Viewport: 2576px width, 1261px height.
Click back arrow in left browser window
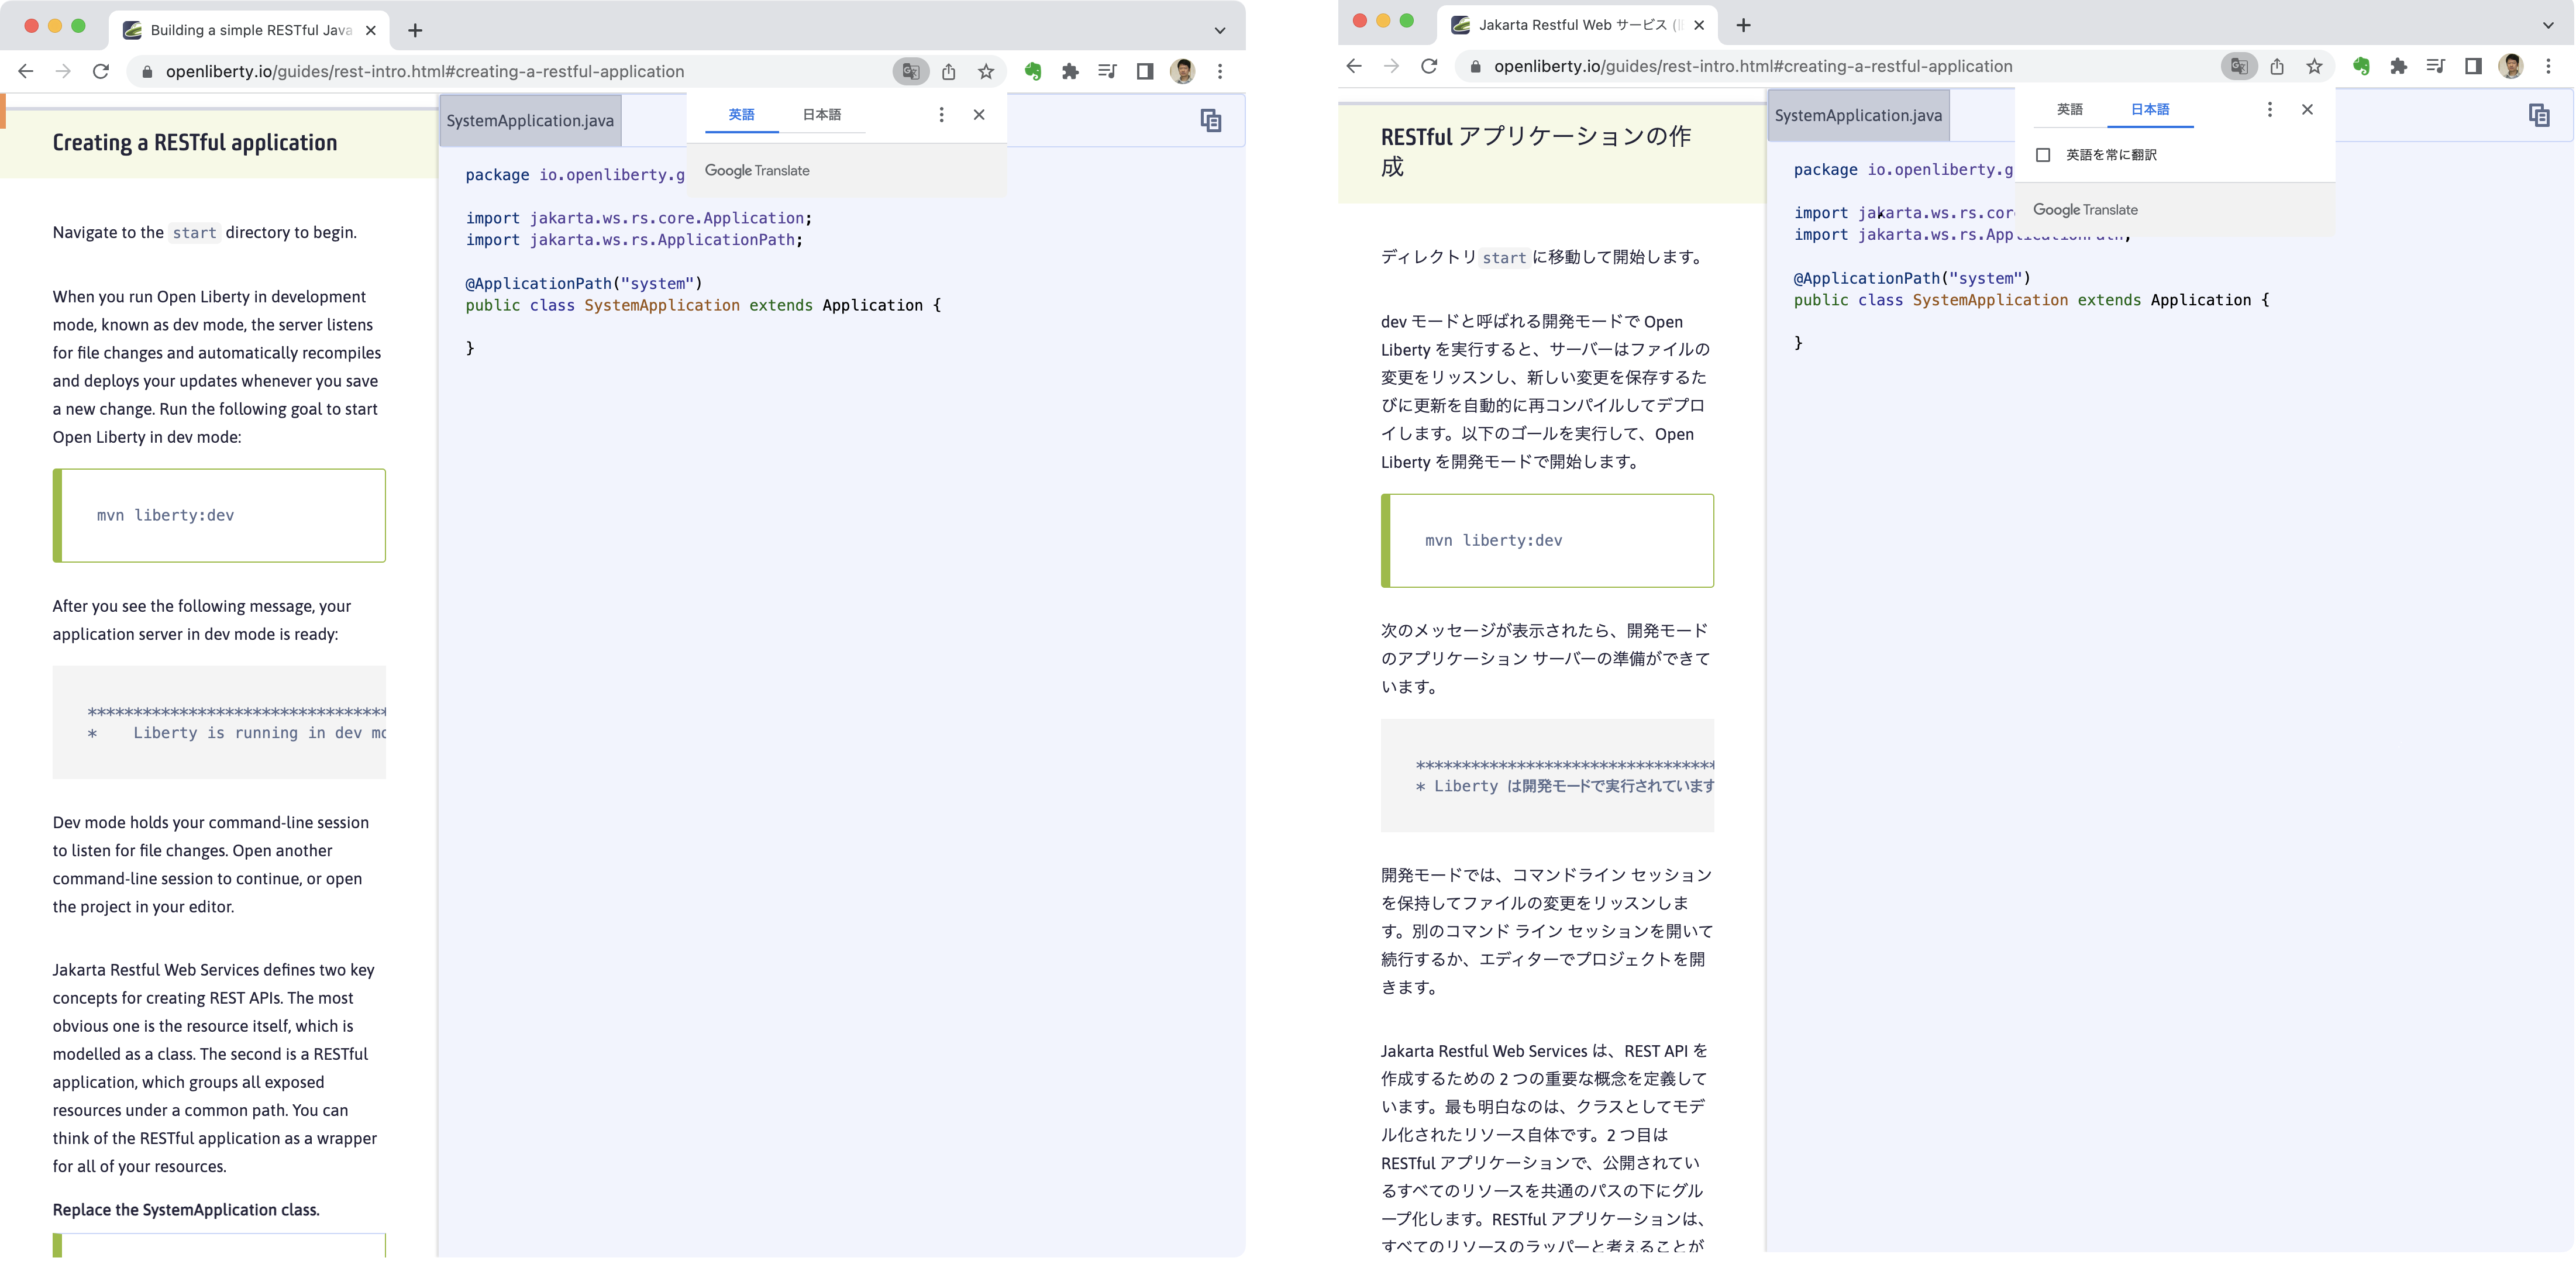coord(26,71)
